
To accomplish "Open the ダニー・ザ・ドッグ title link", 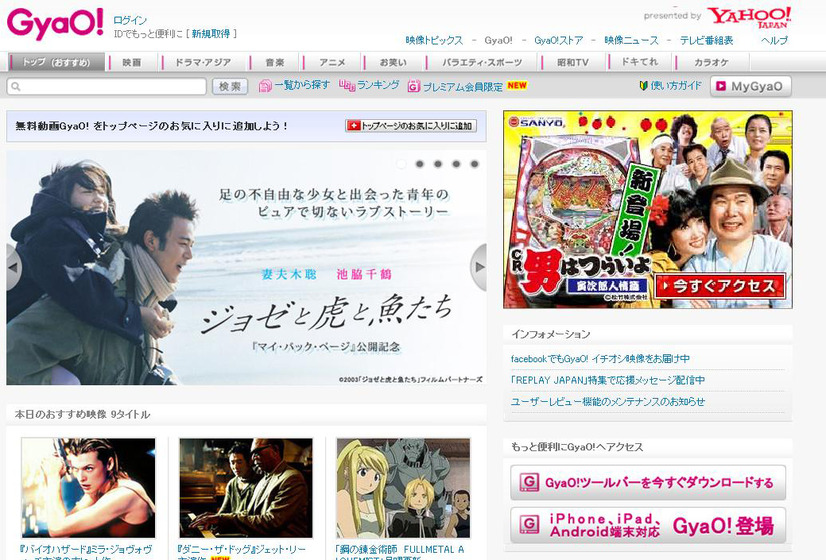I will [242, 552].
